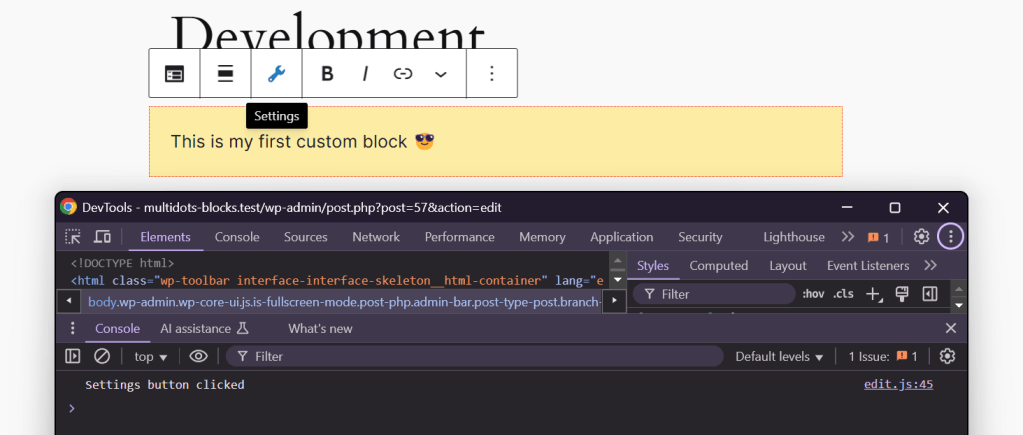Viewport: 1023px width, 435px height.
Task: Activate the inspect element picker in DevTools
Action: 73,237
